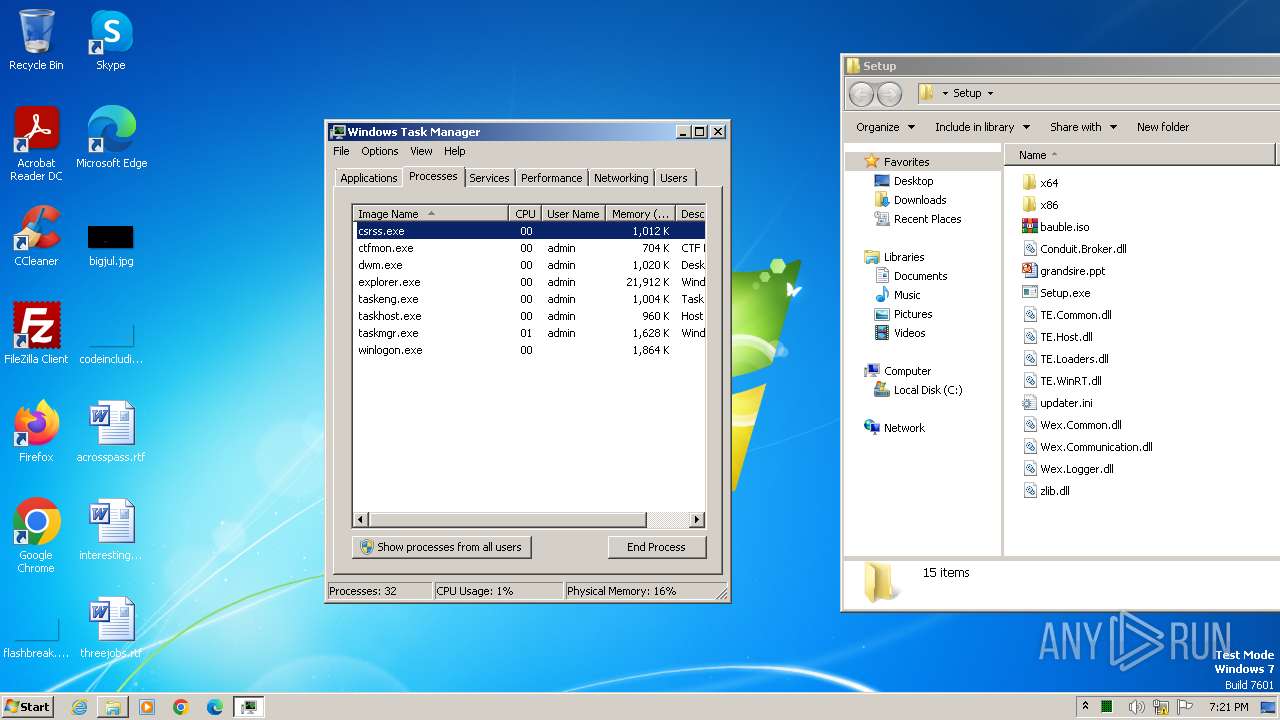The height and width of the screenshot is (720, 1280).
Task: Open Include in library dropdown
Action: [982, 127]
